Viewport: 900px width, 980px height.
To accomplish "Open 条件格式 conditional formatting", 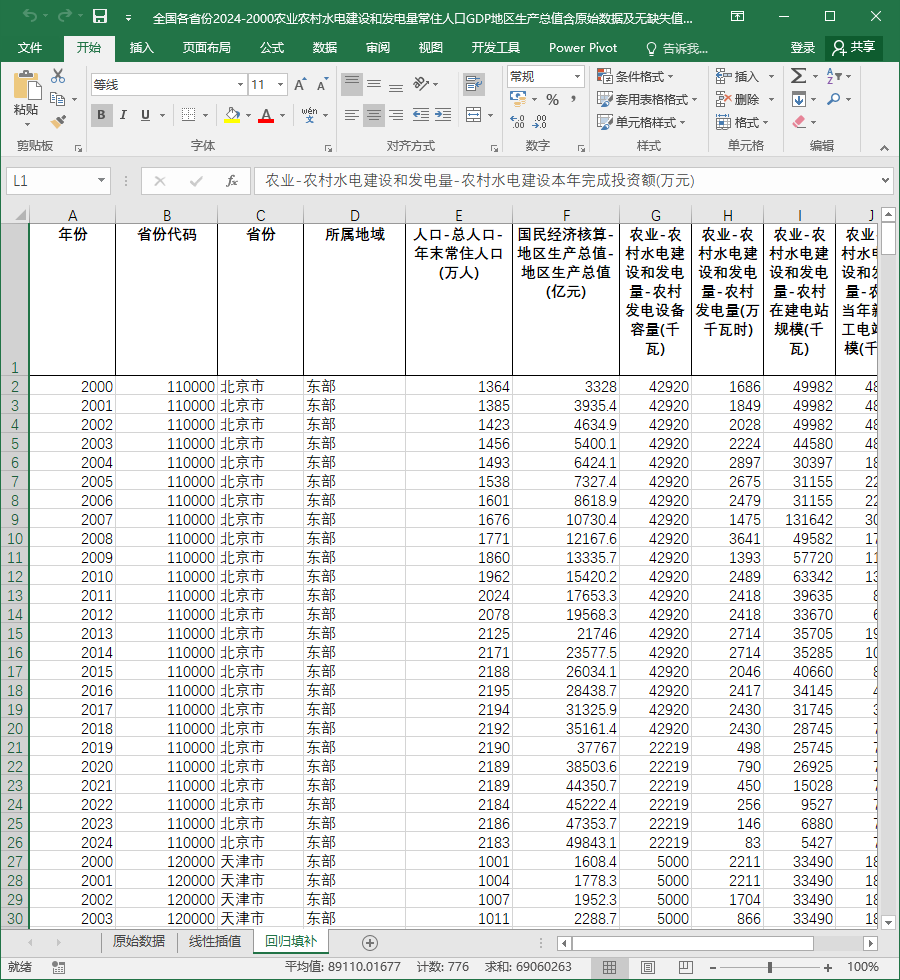I will pos(636,76).
